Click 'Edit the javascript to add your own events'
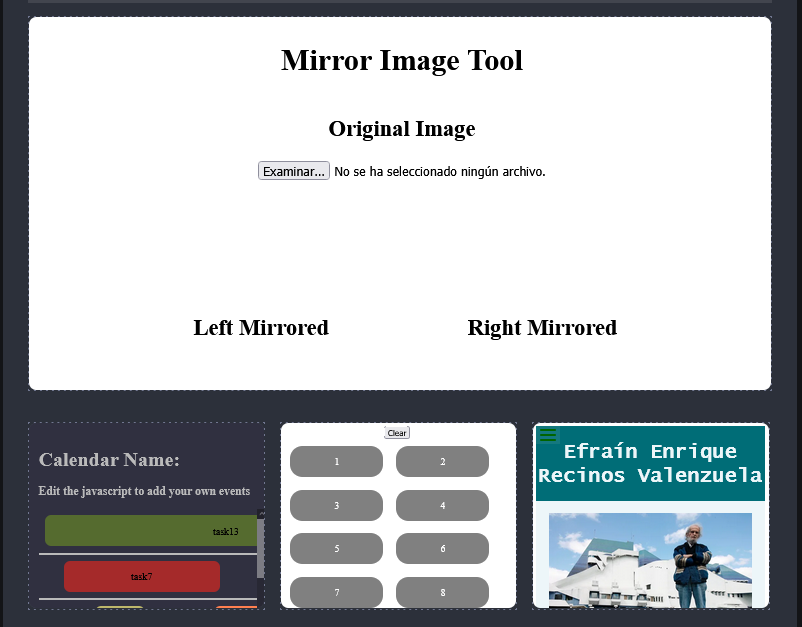This screenshot has height=627, width=802. (x=144, y=491)
